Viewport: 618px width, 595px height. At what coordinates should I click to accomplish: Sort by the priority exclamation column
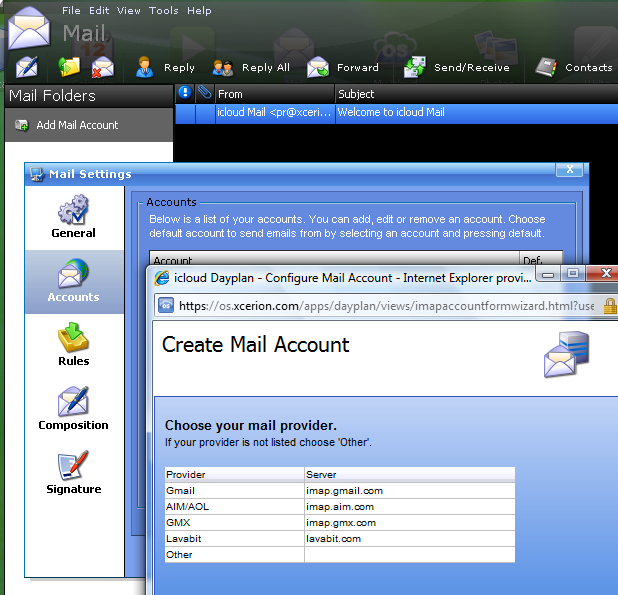coord(185,93)
